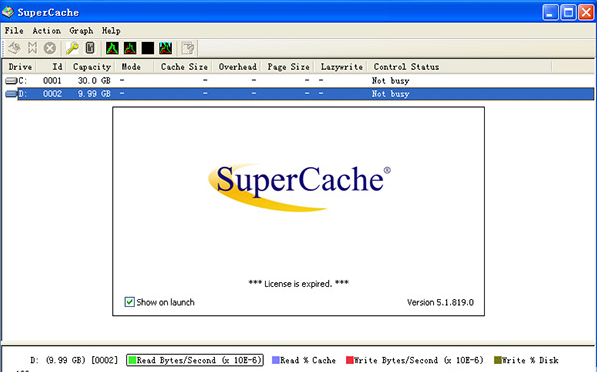Click the grayed-out circled X stop icon
This screenshot has height=372, width=597.
[50, 48]
